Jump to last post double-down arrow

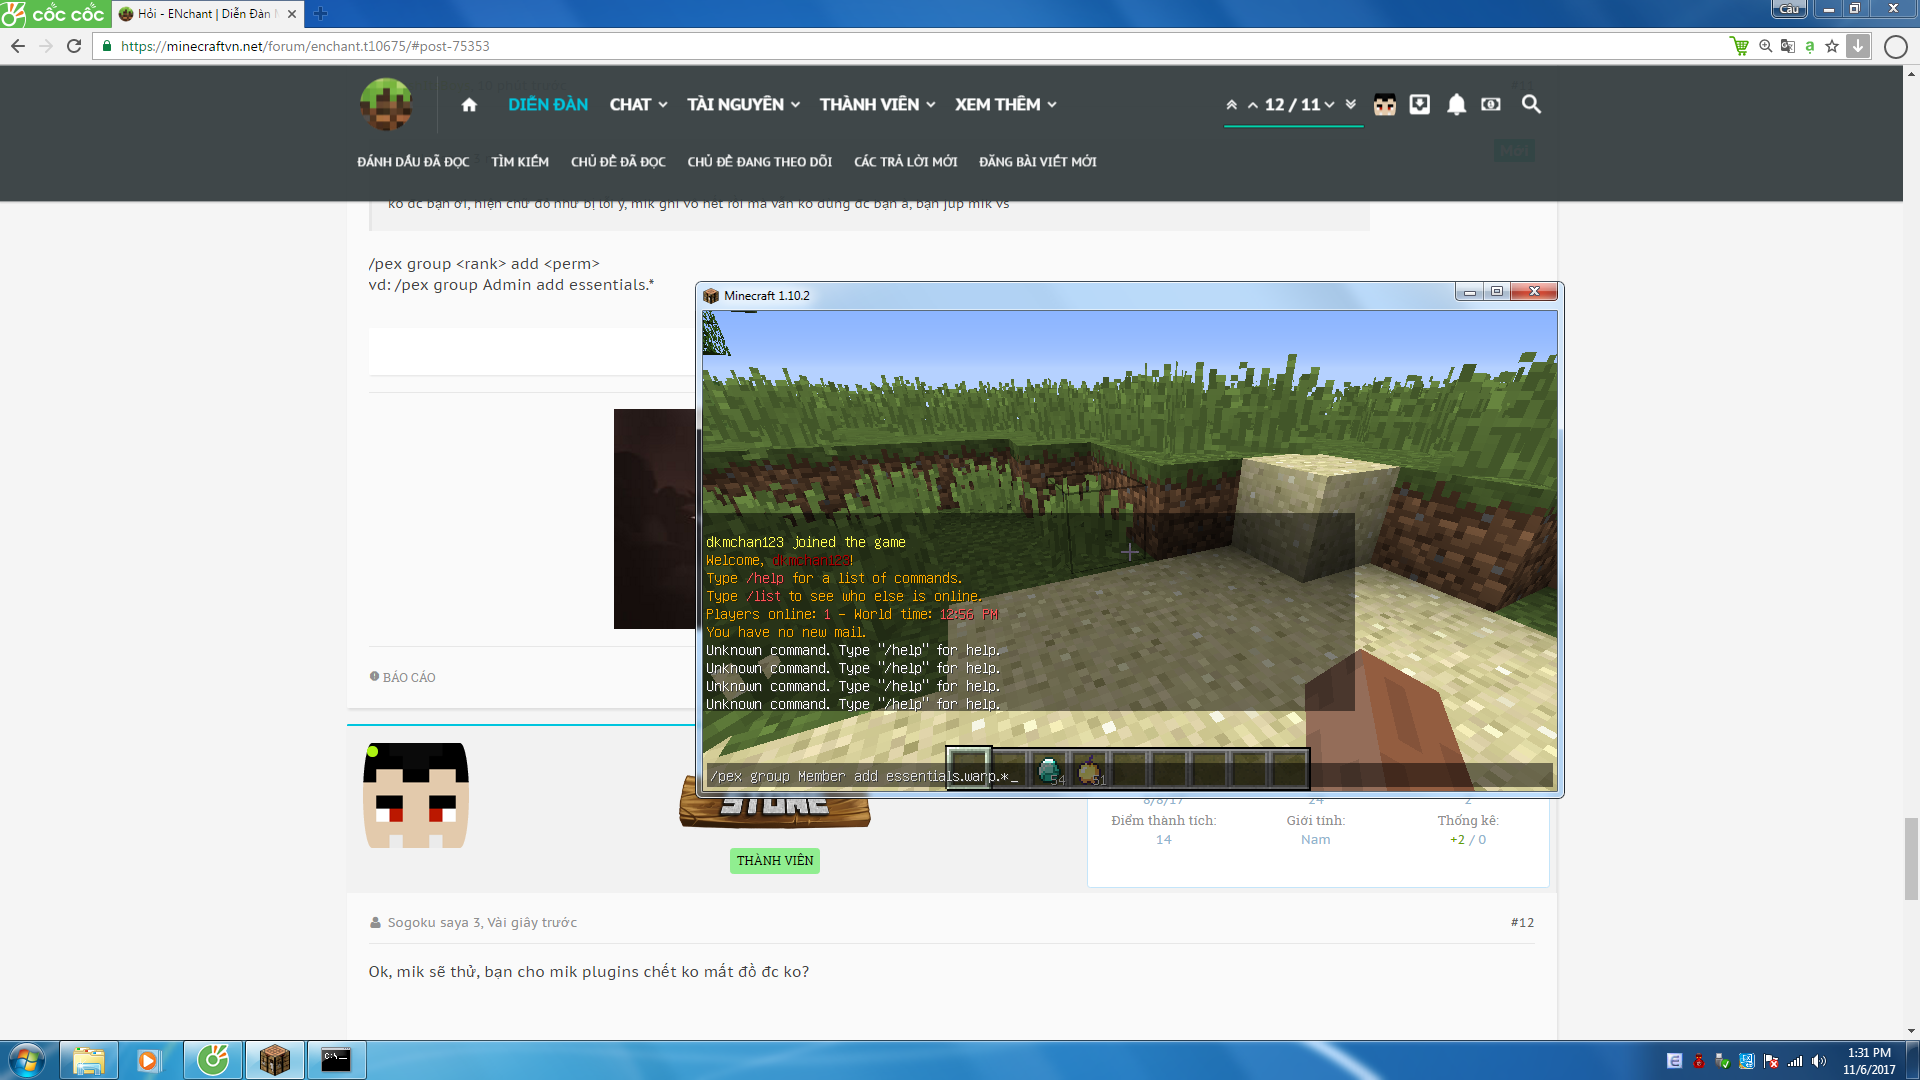click(x=1351, y=105)
